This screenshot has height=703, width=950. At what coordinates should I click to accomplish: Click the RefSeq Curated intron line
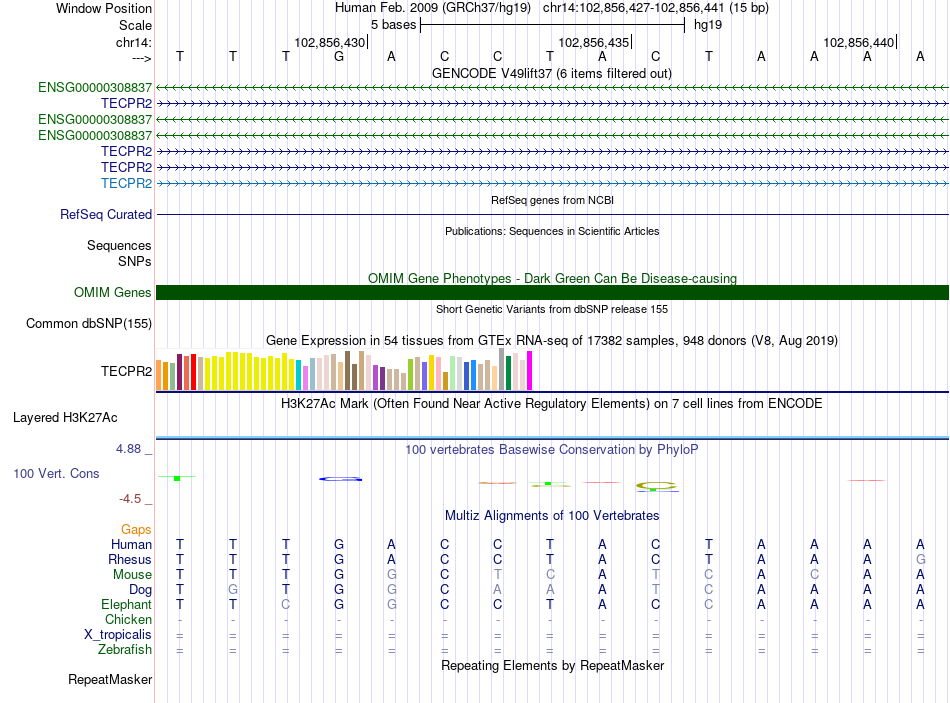552,215
